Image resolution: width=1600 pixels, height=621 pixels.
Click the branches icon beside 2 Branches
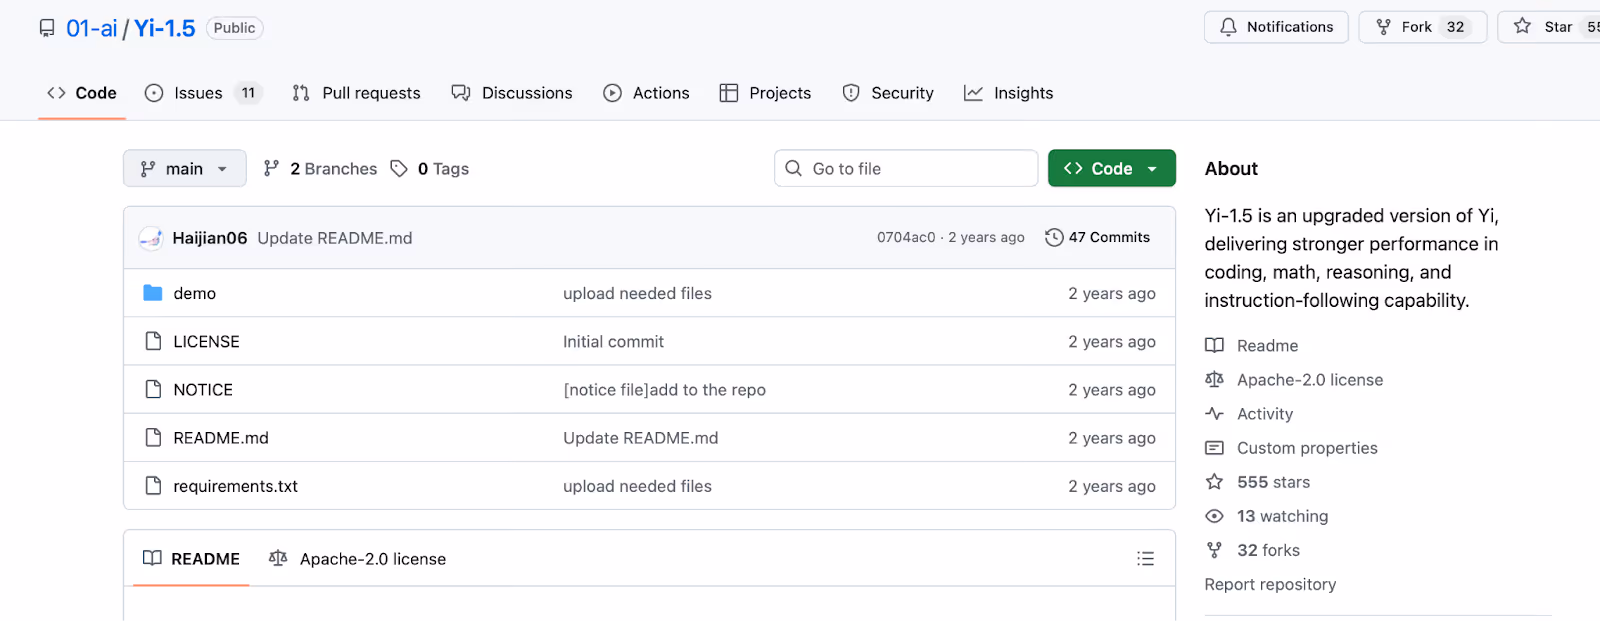coord(271,169)
